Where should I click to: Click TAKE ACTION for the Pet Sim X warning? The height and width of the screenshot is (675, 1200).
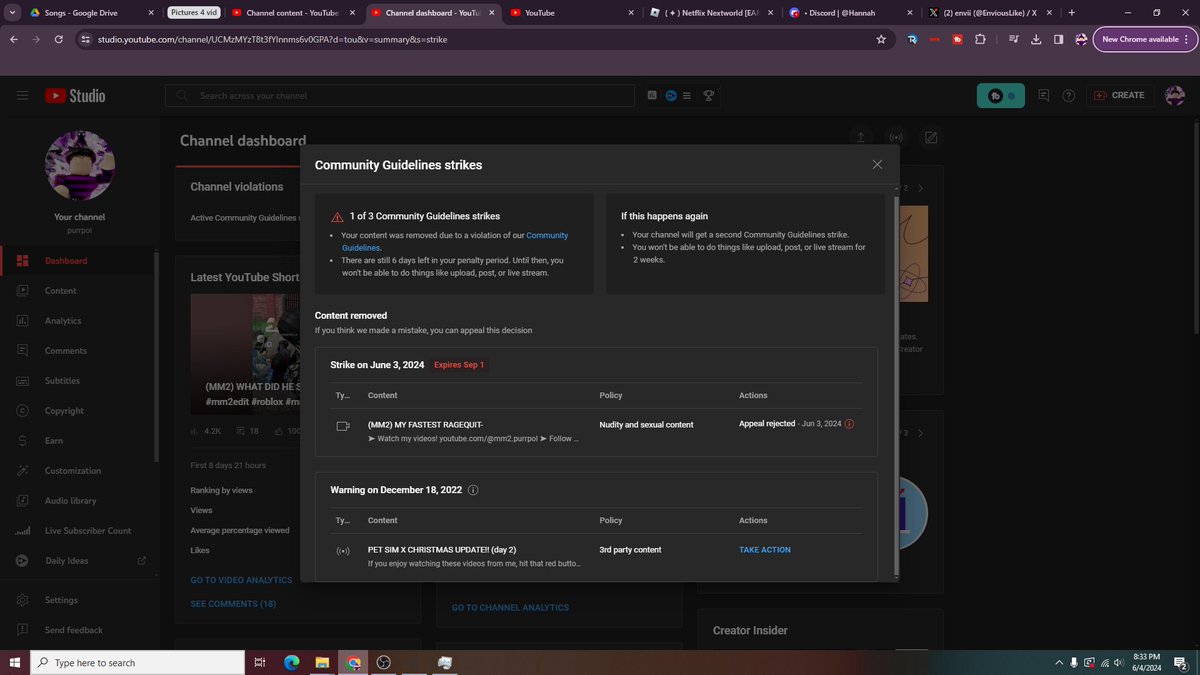click(765, 550)
